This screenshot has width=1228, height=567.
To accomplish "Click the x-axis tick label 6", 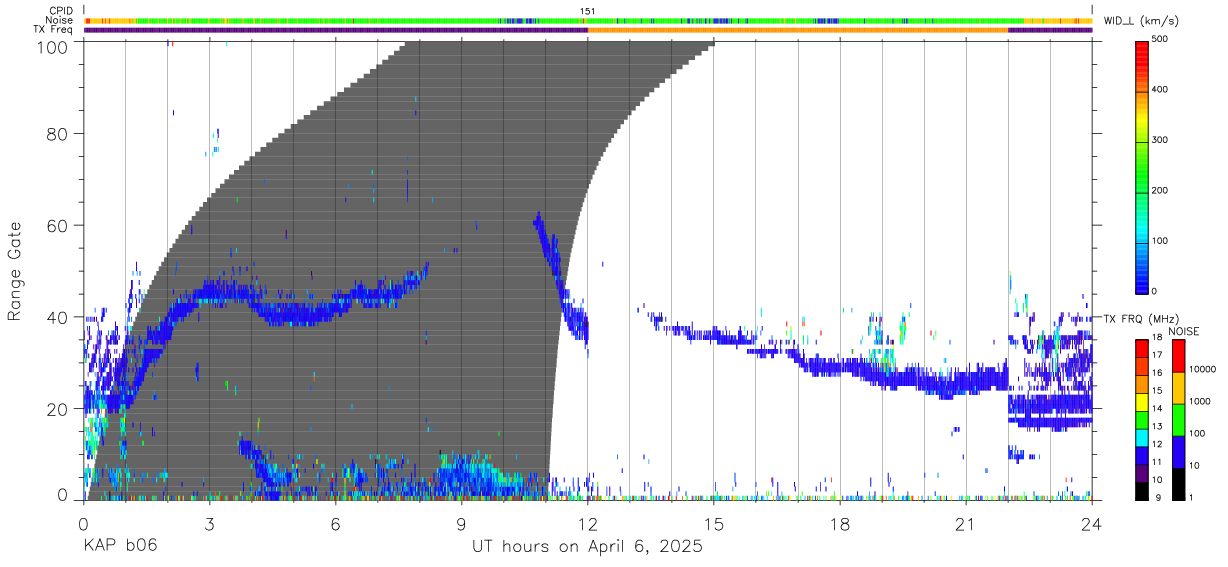I will point(335,524).
